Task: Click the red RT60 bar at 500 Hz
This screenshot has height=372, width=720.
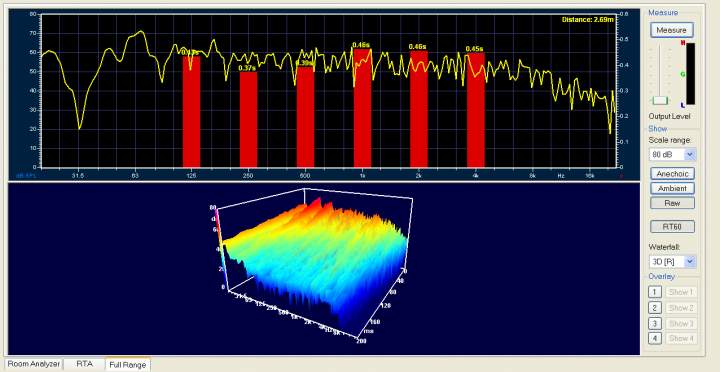Action: [305, 117]
